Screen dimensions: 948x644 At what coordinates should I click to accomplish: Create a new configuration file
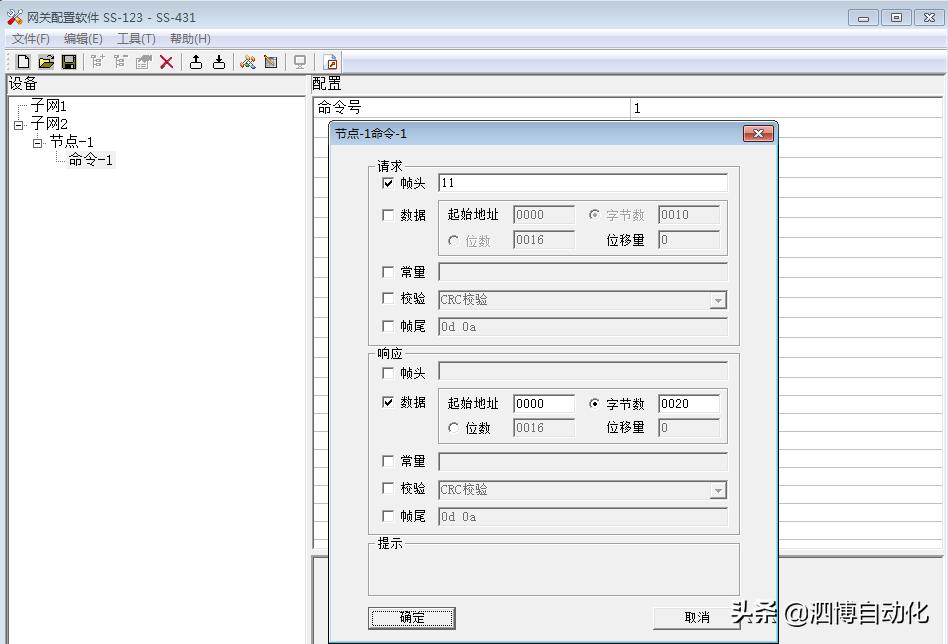tap(22, 61)
